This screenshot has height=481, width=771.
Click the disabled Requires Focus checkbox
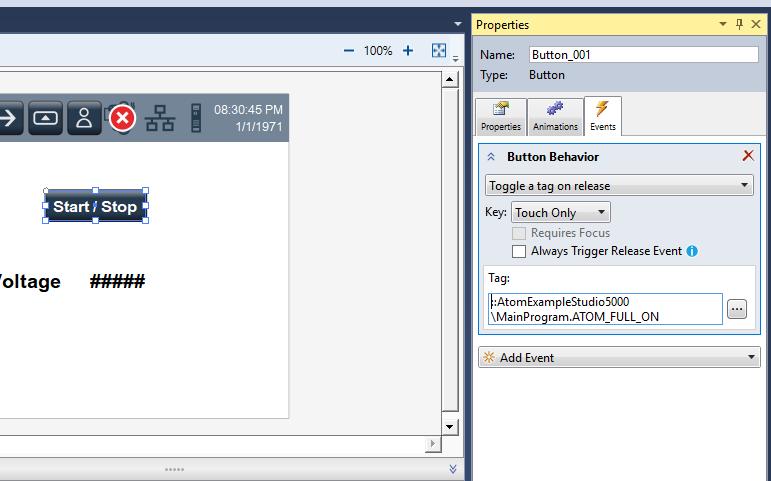pyautogui.click(x=519, y=233)
